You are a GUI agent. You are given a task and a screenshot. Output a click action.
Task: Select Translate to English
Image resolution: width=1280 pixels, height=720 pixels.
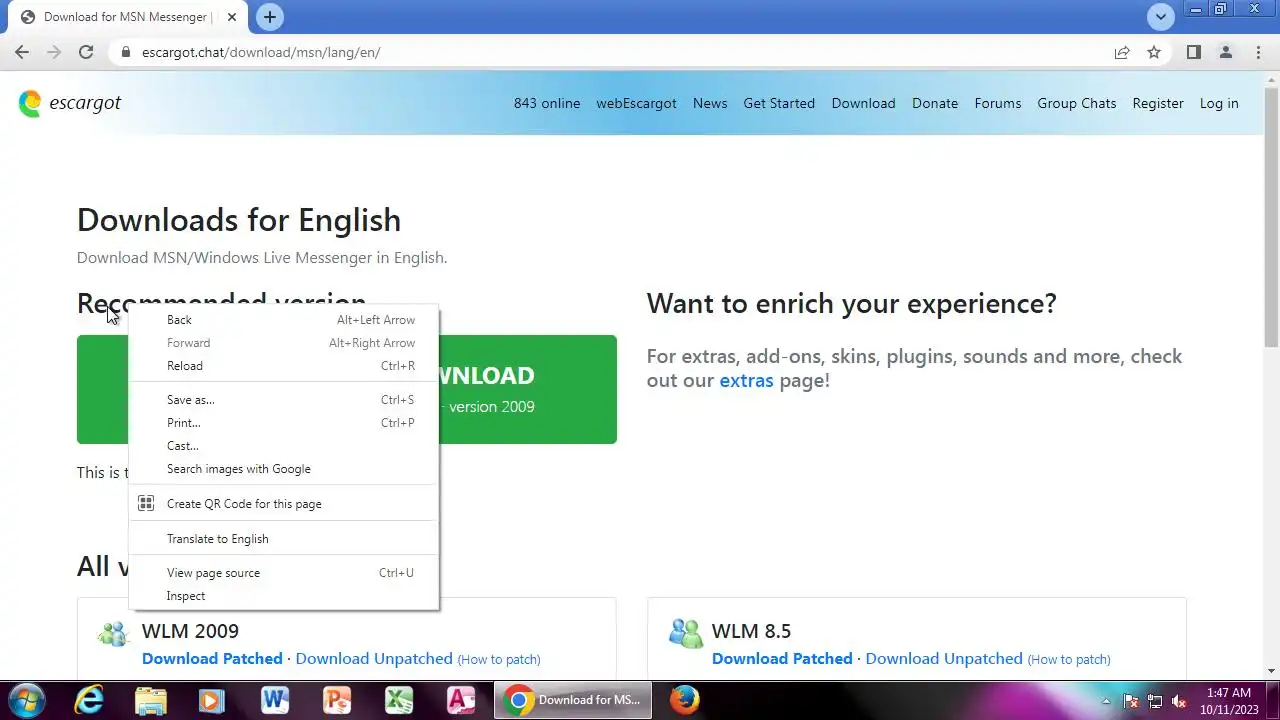click(x=284, y=539)
